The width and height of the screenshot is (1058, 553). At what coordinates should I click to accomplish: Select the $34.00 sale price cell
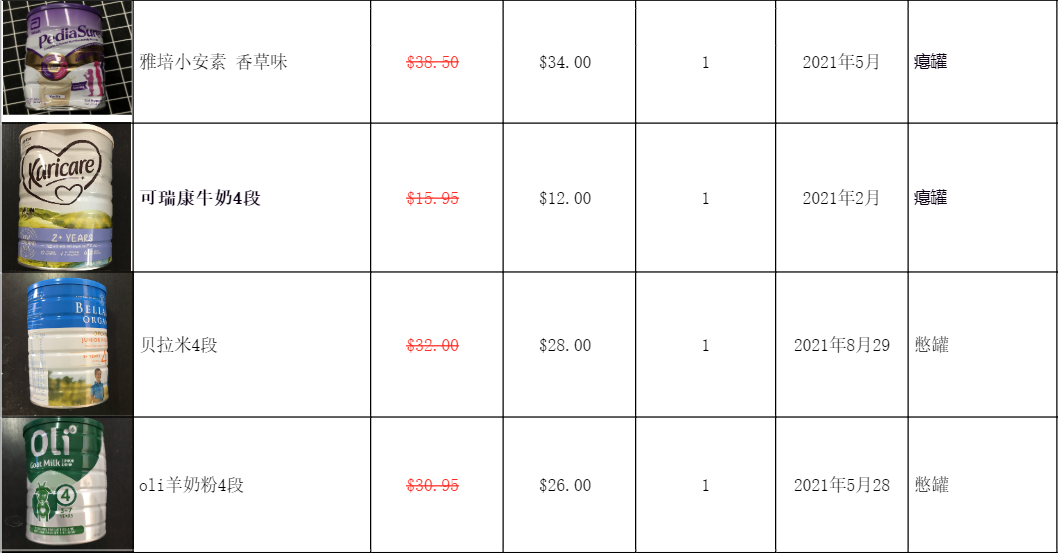coord(565,62)
